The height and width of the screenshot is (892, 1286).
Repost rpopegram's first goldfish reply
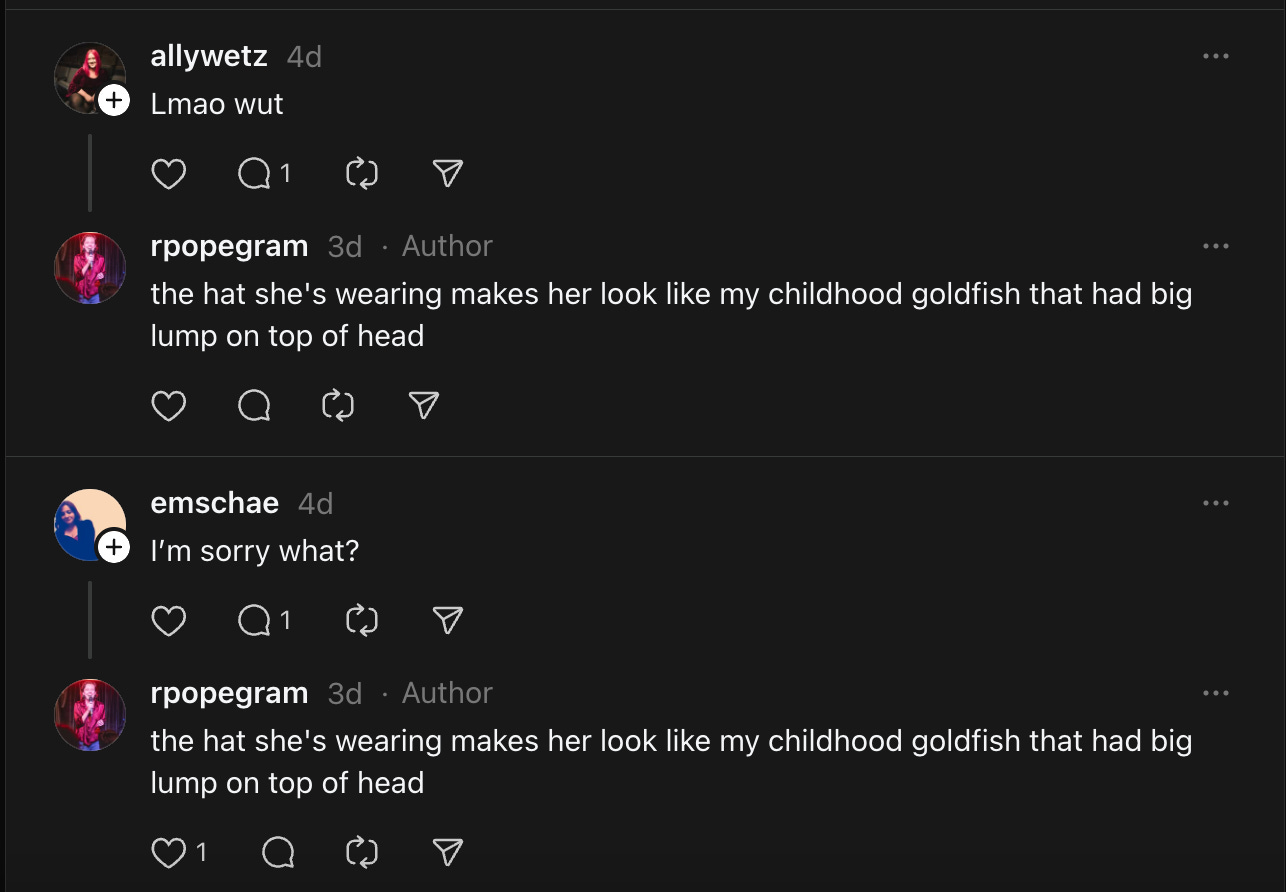click(338, 405)
